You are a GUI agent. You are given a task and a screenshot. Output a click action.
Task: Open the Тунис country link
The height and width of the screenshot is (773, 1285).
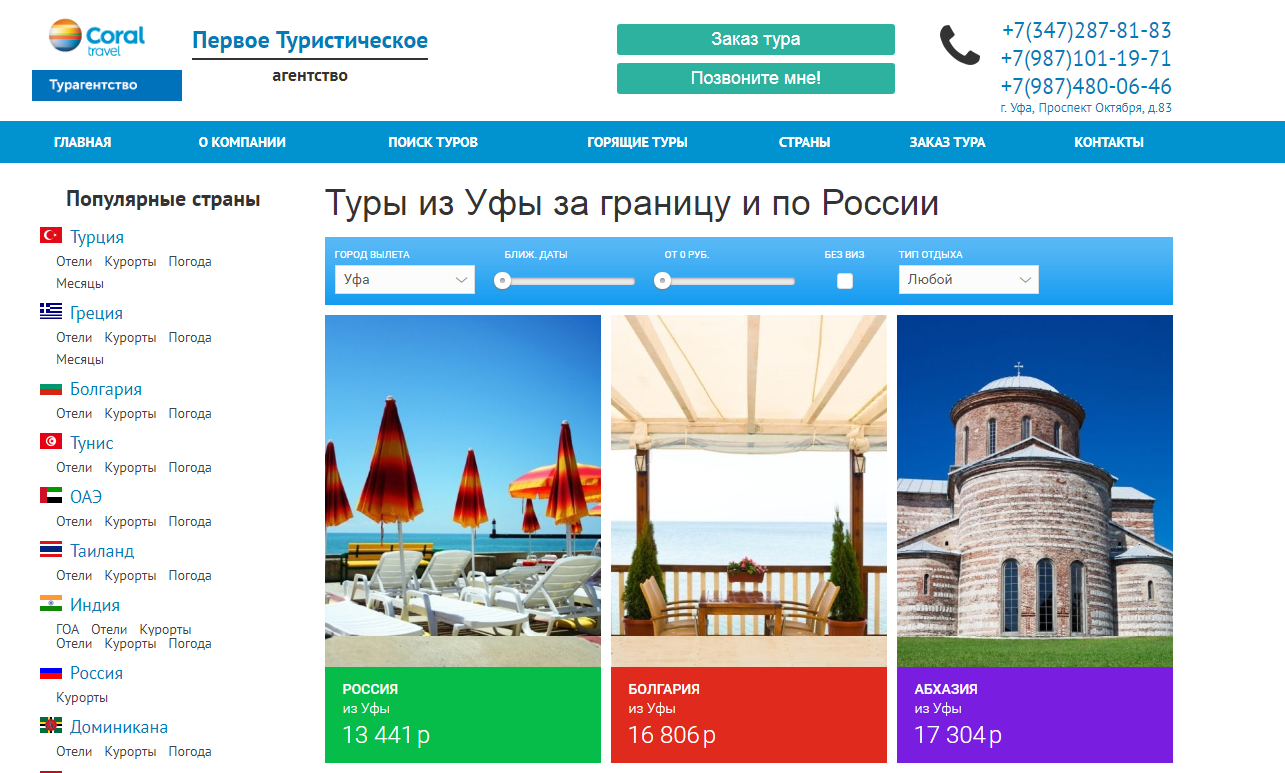pos(92,443)
